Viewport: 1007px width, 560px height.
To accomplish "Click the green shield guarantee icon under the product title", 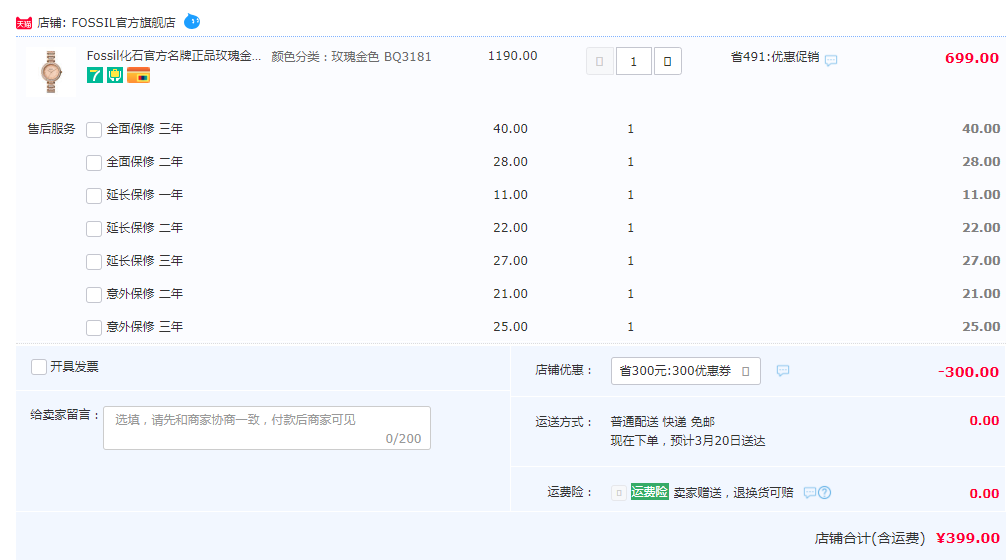I will pos(115,75).
